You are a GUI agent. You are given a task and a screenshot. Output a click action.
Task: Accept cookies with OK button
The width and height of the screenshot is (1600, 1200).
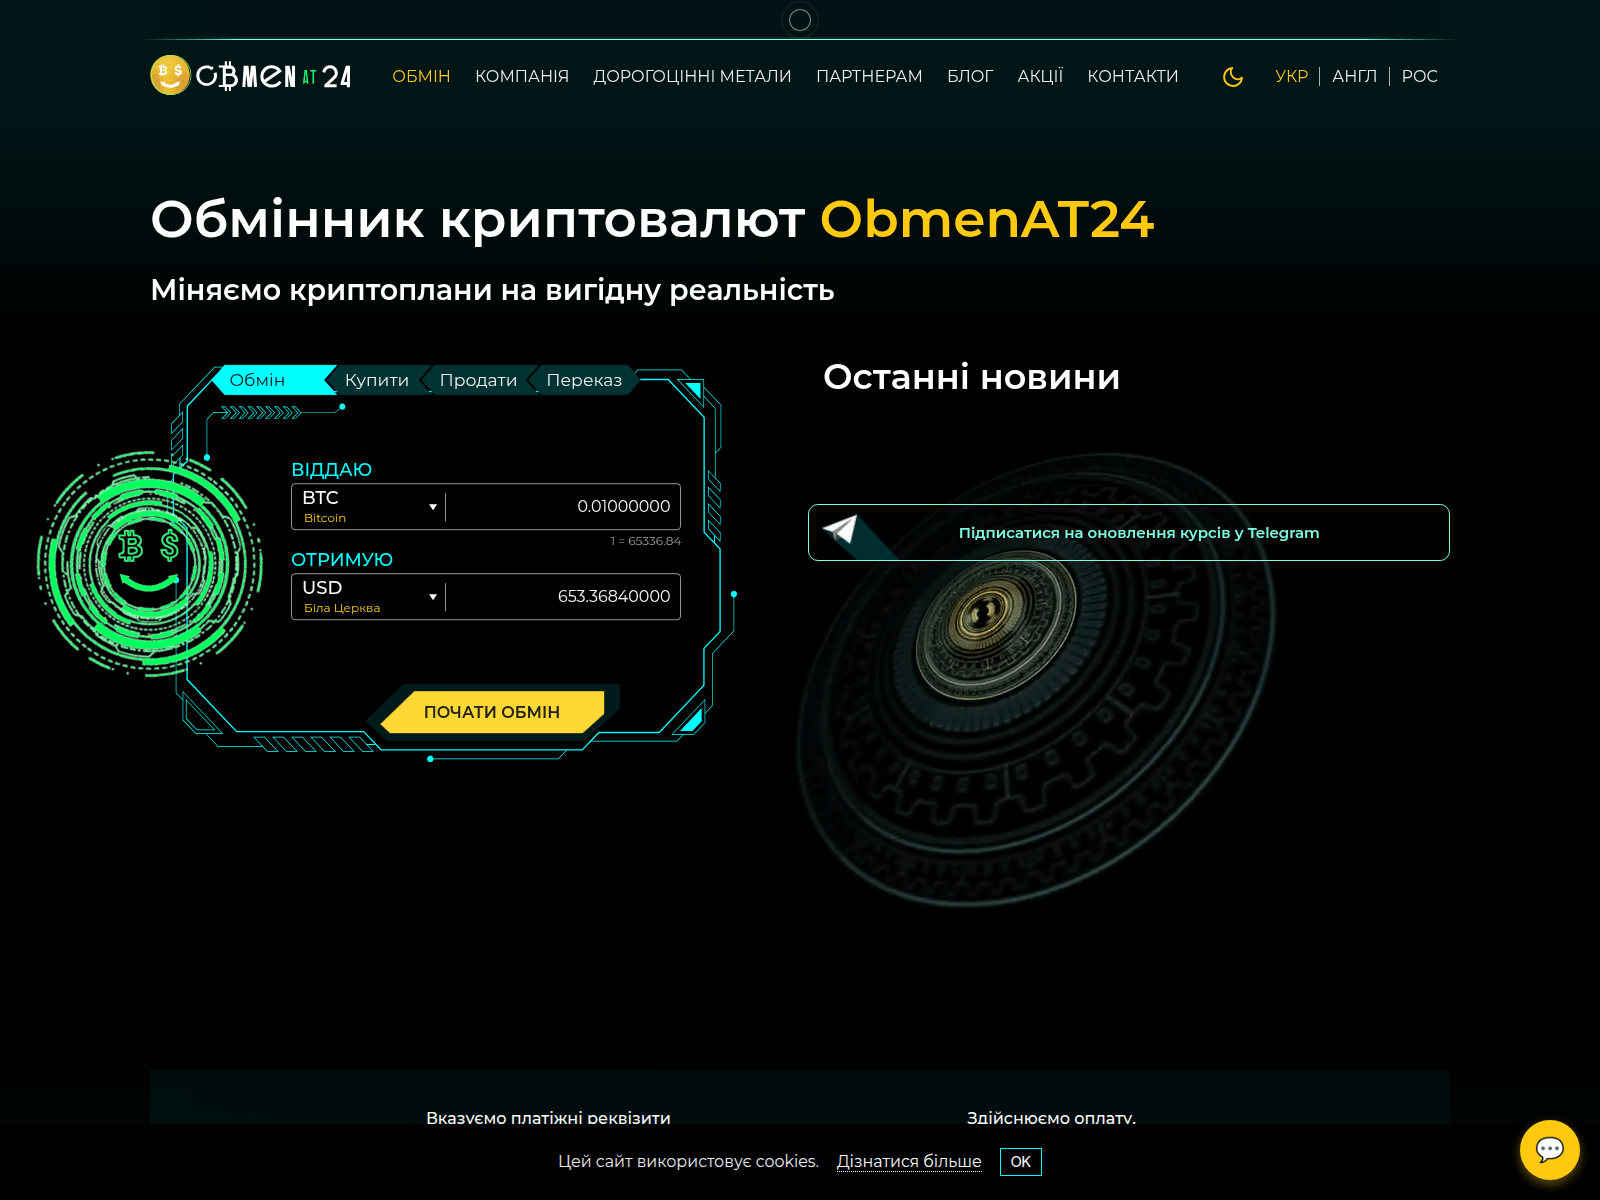[1020, 1162]
